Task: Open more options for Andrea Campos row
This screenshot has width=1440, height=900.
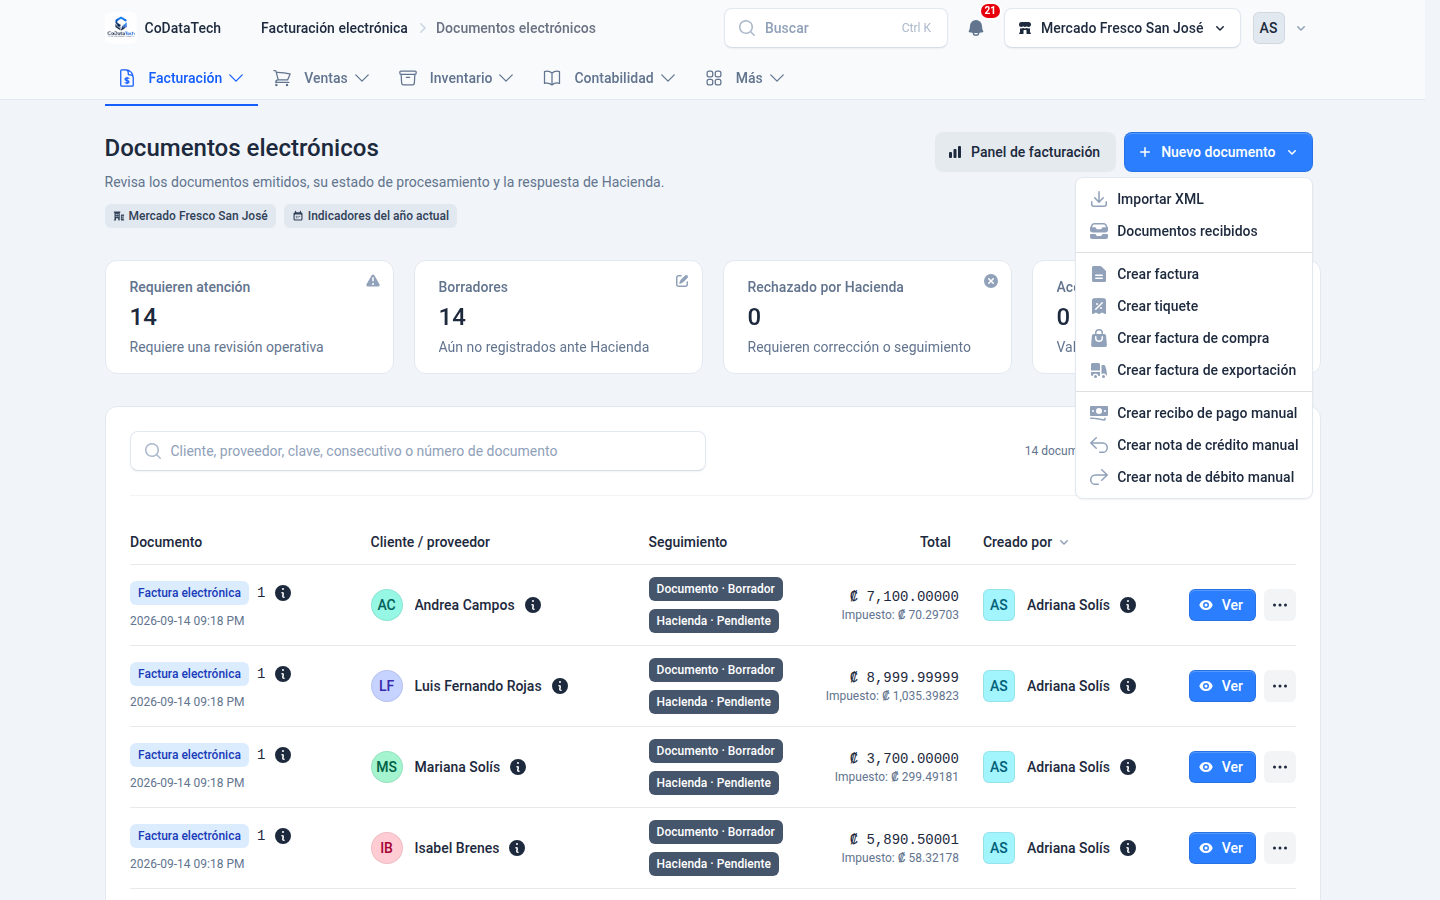Action: (1280, 605)
